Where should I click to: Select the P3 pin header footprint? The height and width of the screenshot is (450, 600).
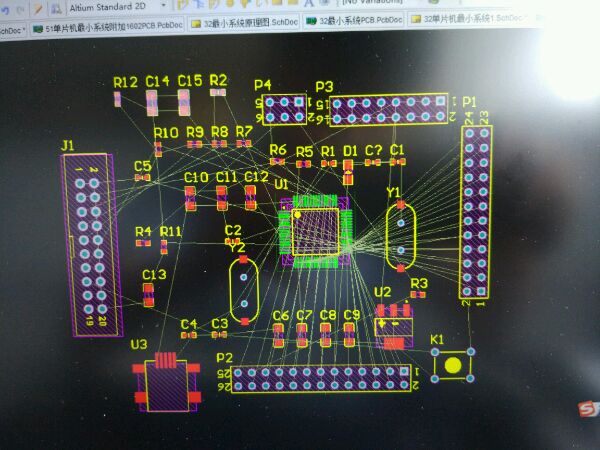tap(388, 109)
